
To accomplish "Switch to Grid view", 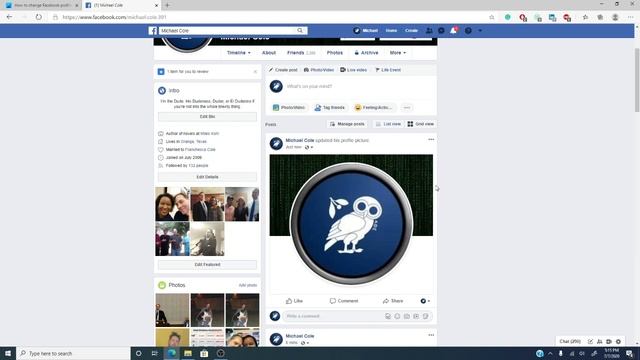I will click(x=421, y=124).
